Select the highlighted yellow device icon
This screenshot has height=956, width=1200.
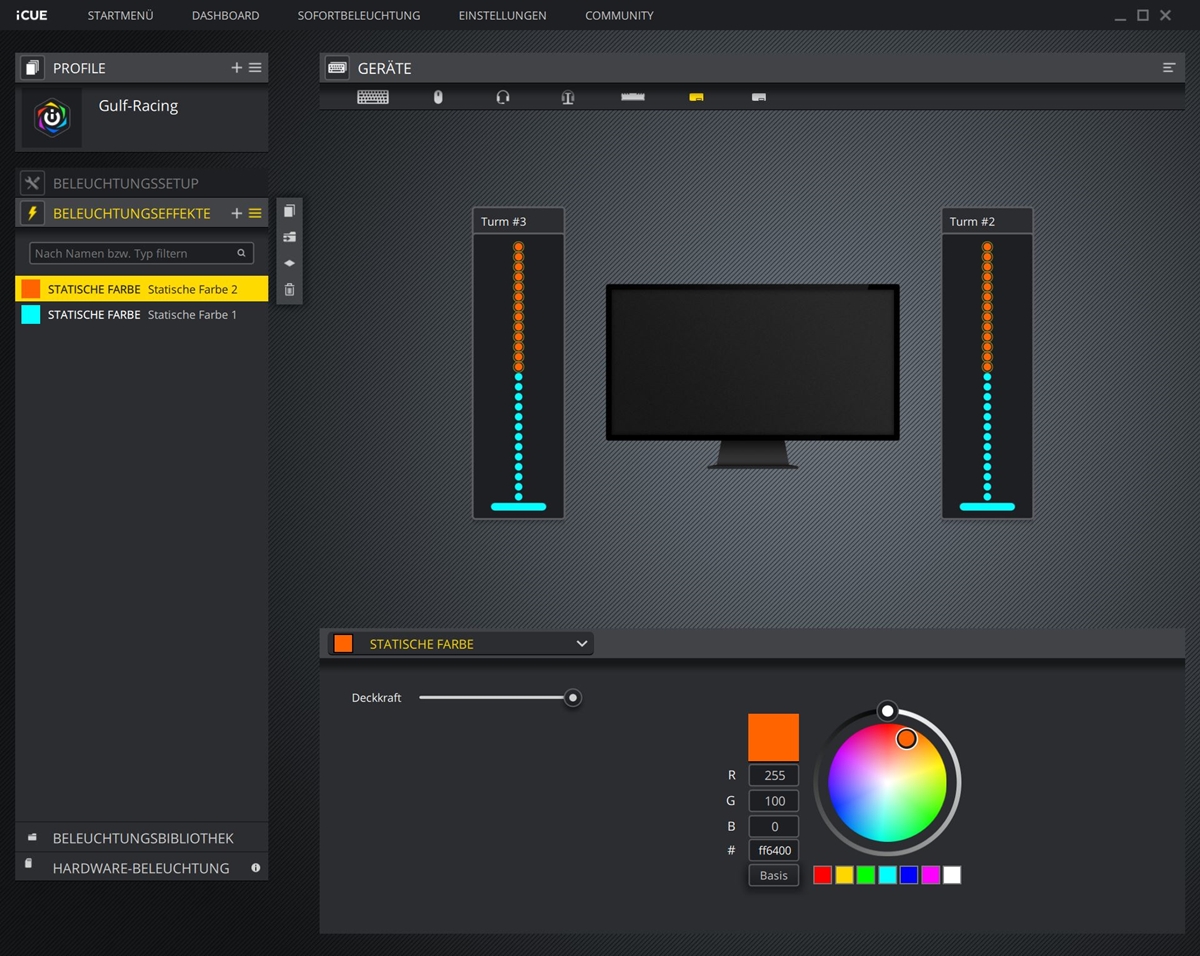(x=697, y=97)
